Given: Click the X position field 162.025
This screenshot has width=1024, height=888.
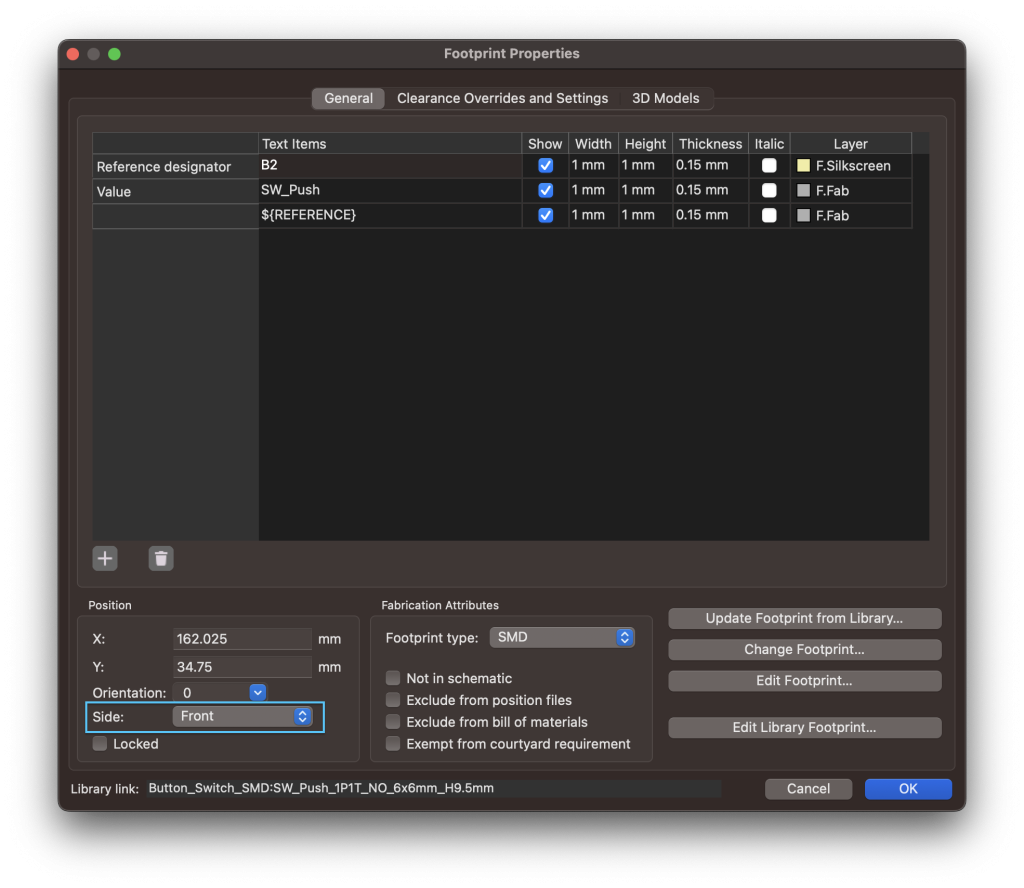Looking at the screenshot, I should [x=242, y=639].
